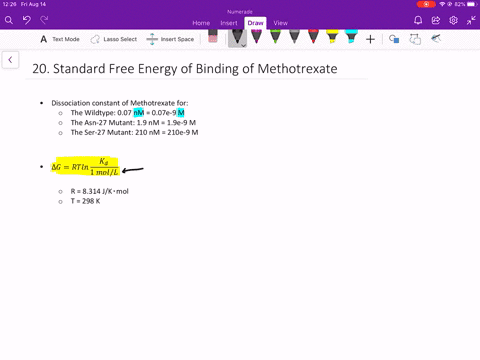Viewport: 480px width, 360px height.
Task: Redo the last undone action
Action: [44, 20]
